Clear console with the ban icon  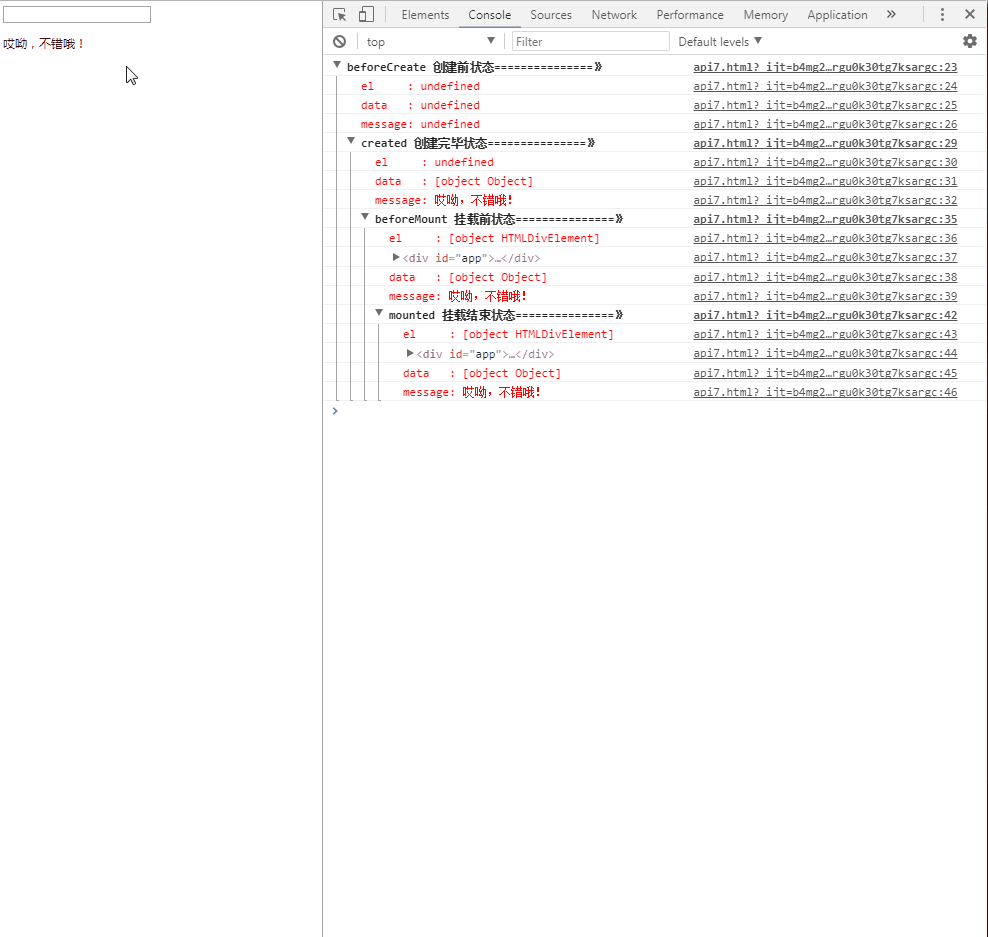tap(340, 42)
